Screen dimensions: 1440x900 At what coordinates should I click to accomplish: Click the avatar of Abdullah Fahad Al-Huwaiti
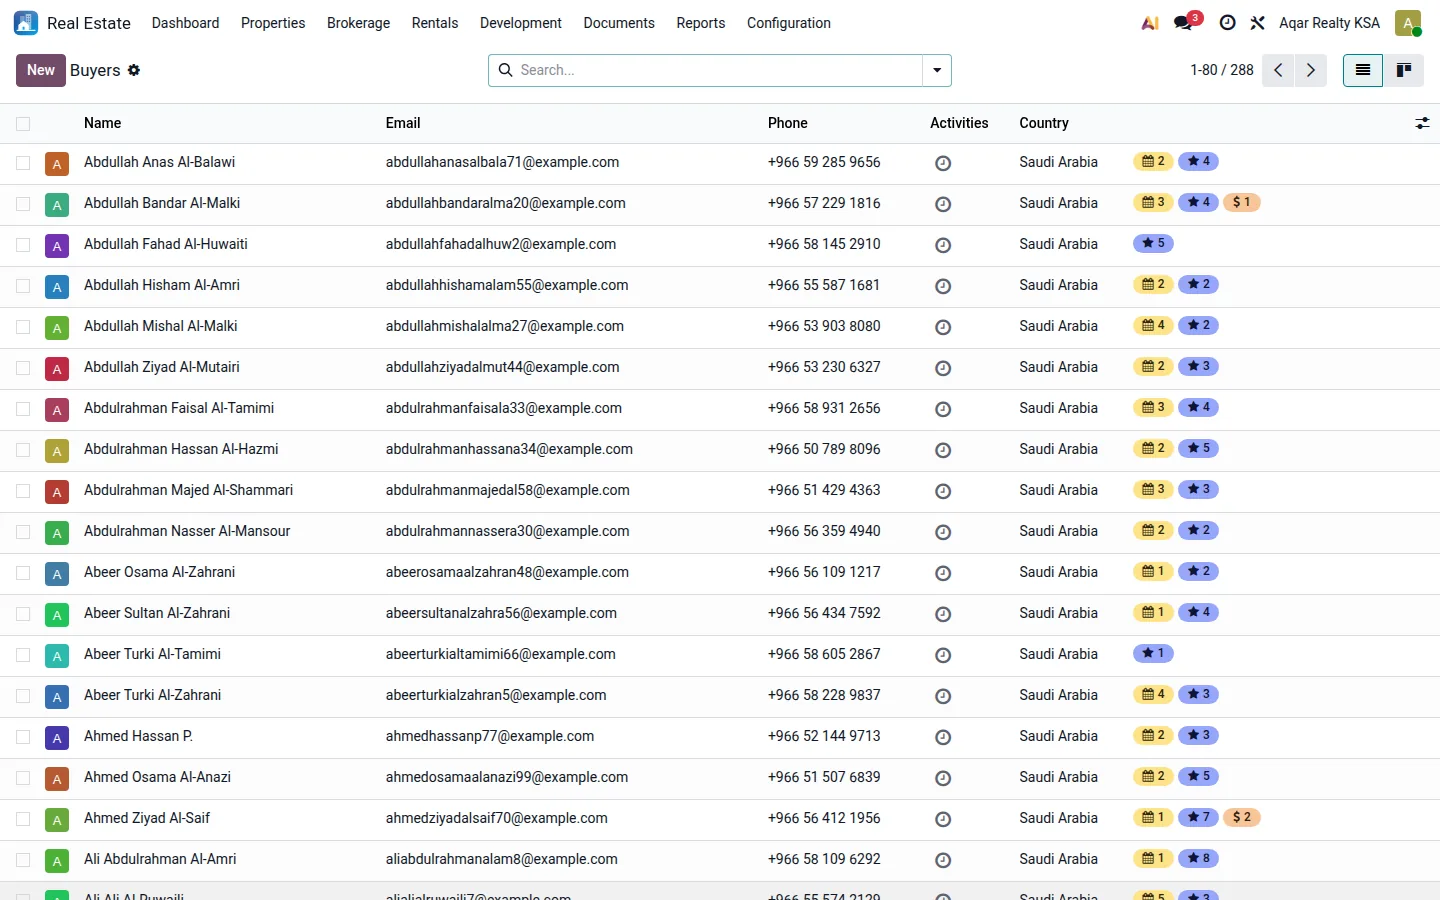tap(57, 245)
